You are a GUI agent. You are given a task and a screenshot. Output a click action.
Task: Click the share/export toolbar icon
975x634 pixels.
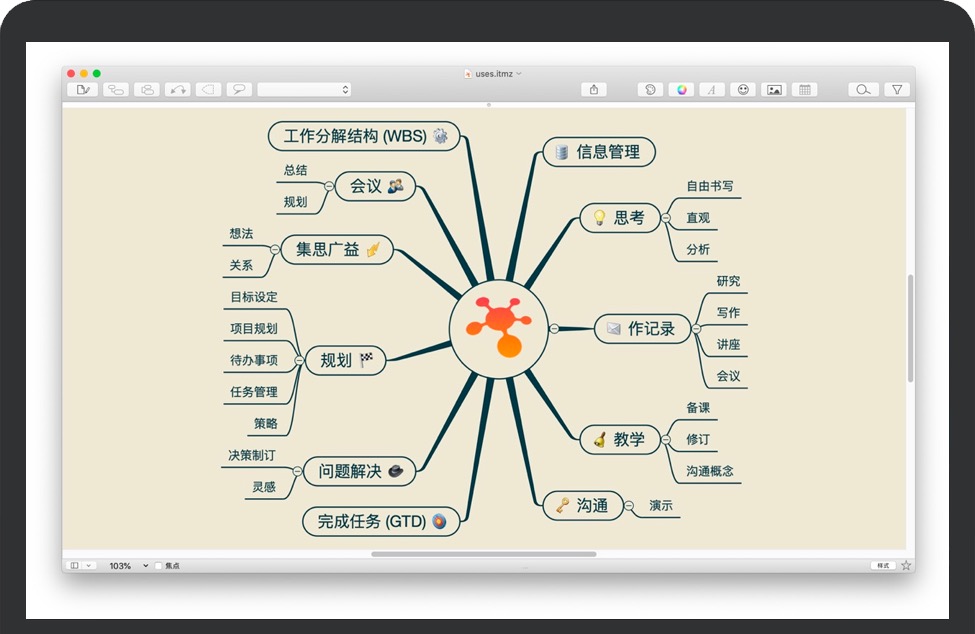coord(594,90)
